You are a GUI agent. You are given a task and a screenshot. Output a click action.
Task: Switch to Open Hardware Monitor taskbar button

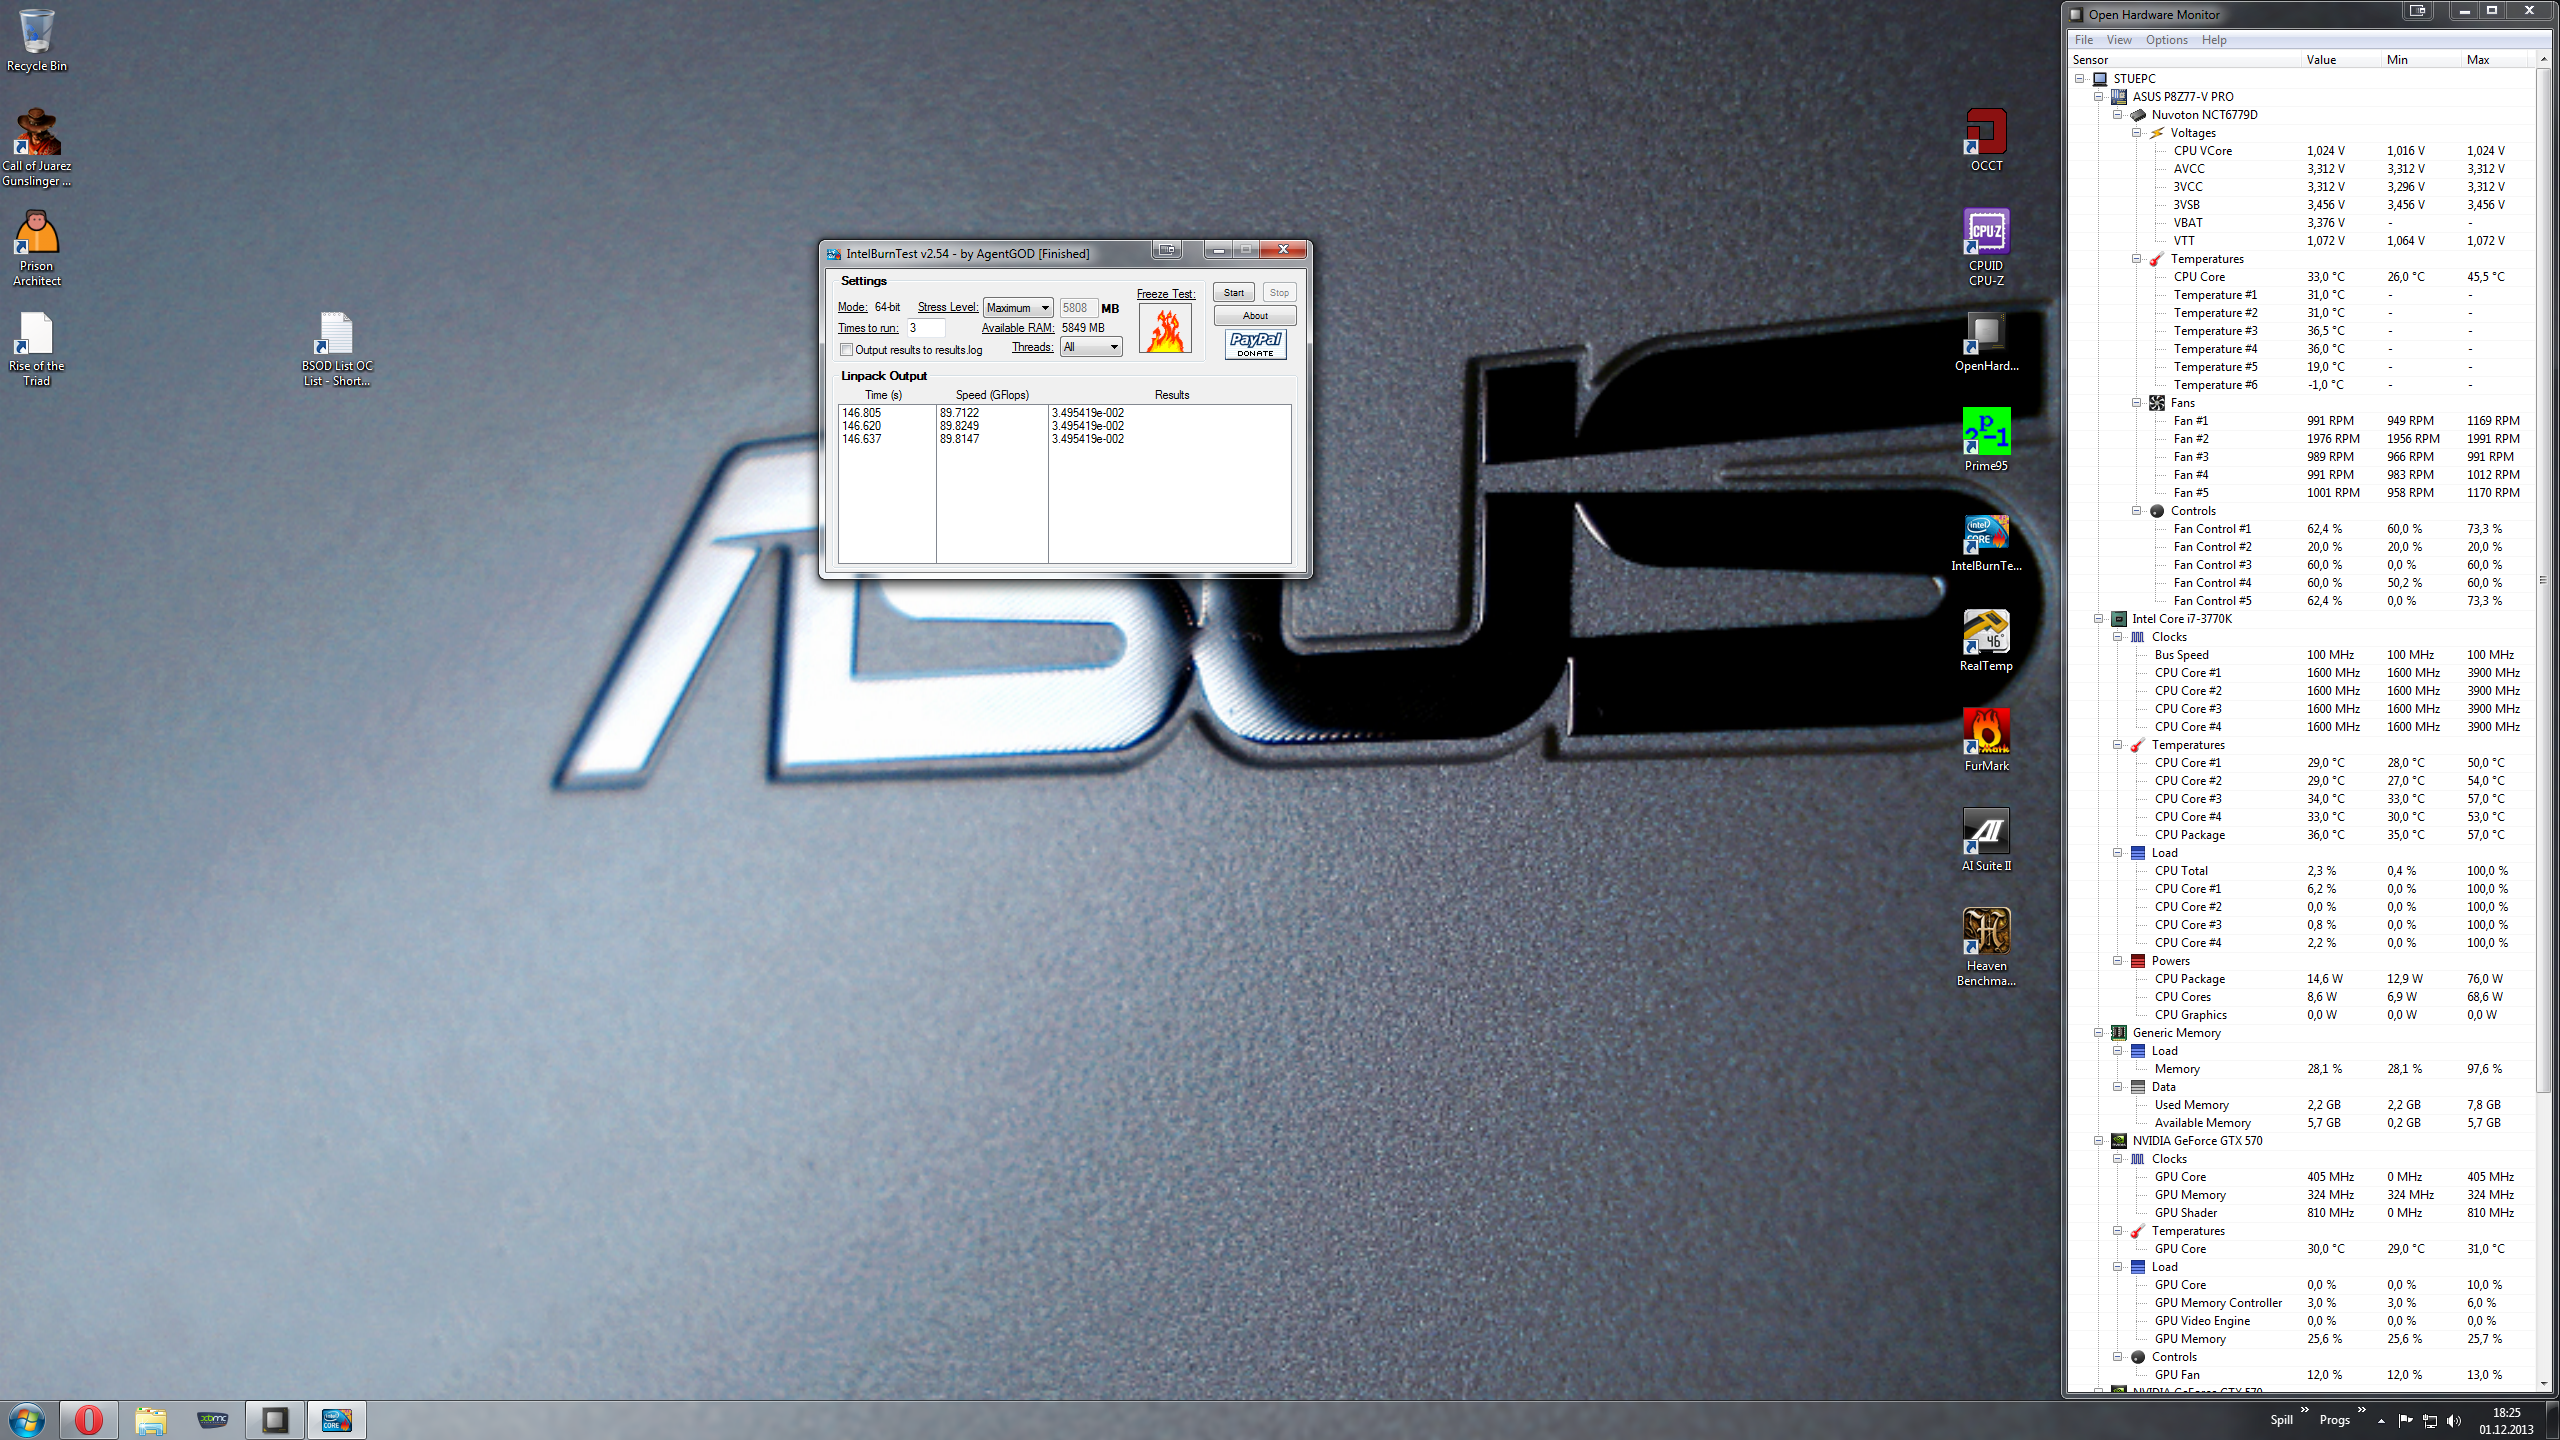275,1420
